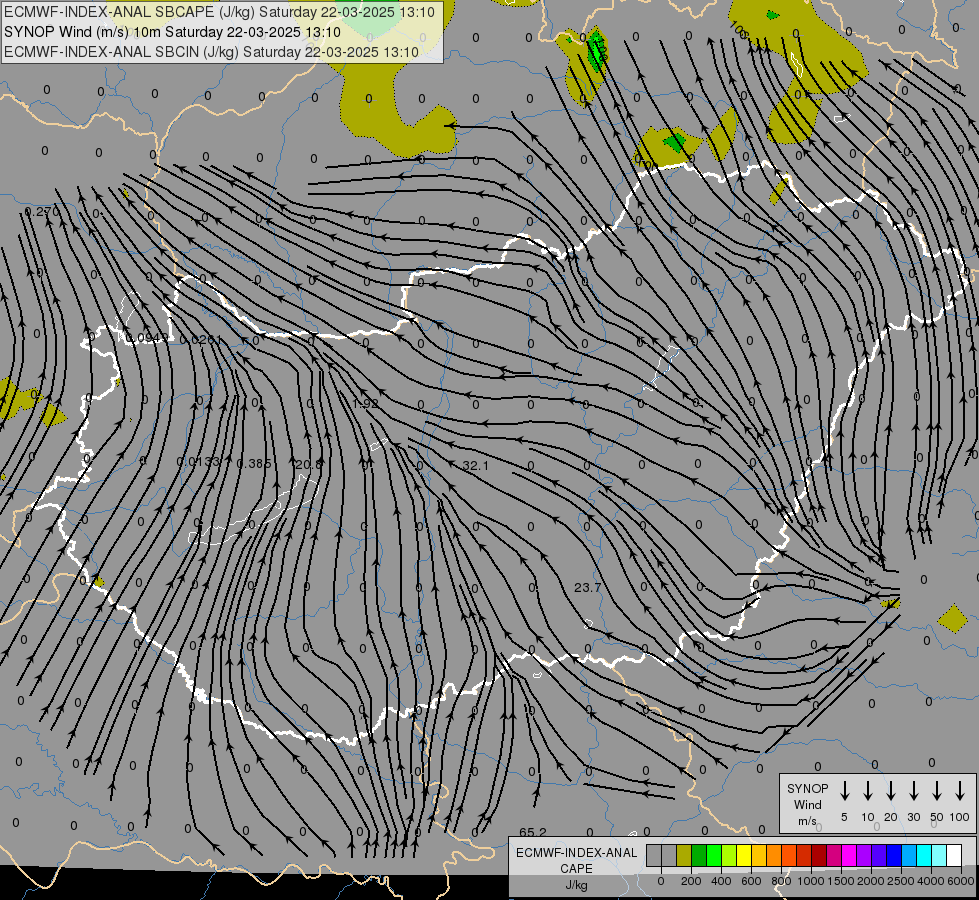Click the 10 m/s wind arrow in legend
This screenshot has width=979, height=900.
point(868,791)
